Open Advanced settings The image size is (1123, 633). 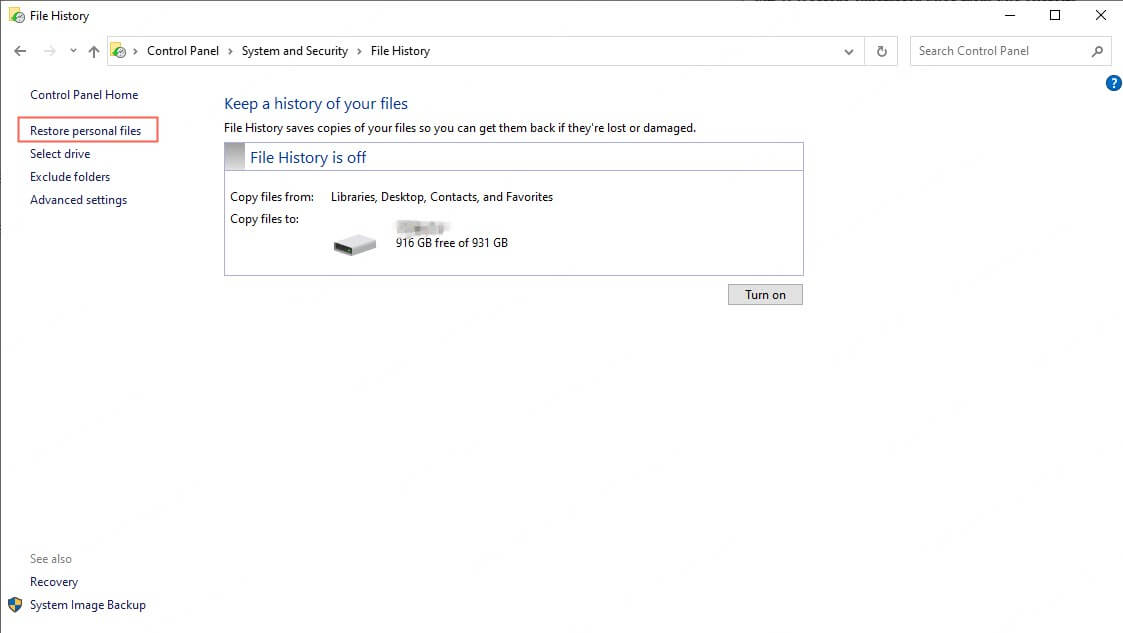point(78,199)
